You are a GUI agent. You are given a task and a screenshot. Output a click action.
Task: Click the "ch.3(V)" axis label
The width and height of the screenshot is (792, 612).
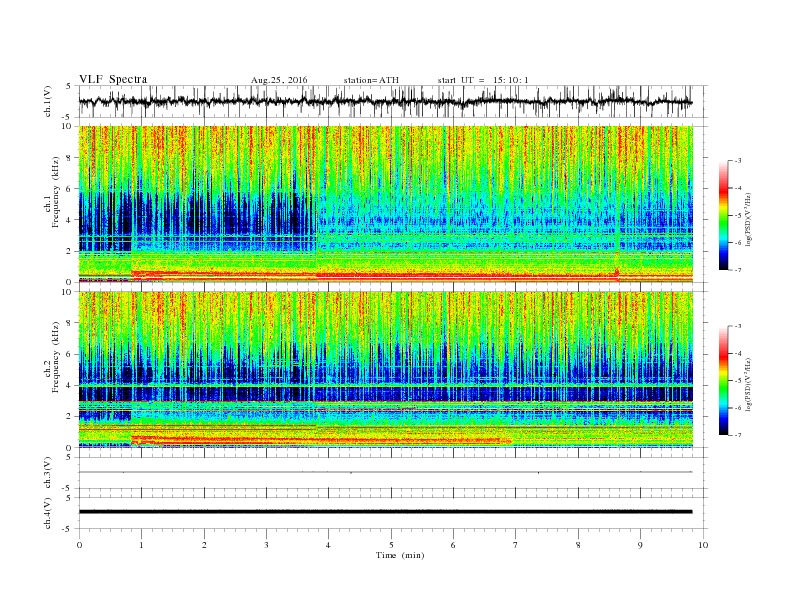(x=48, y=473)
